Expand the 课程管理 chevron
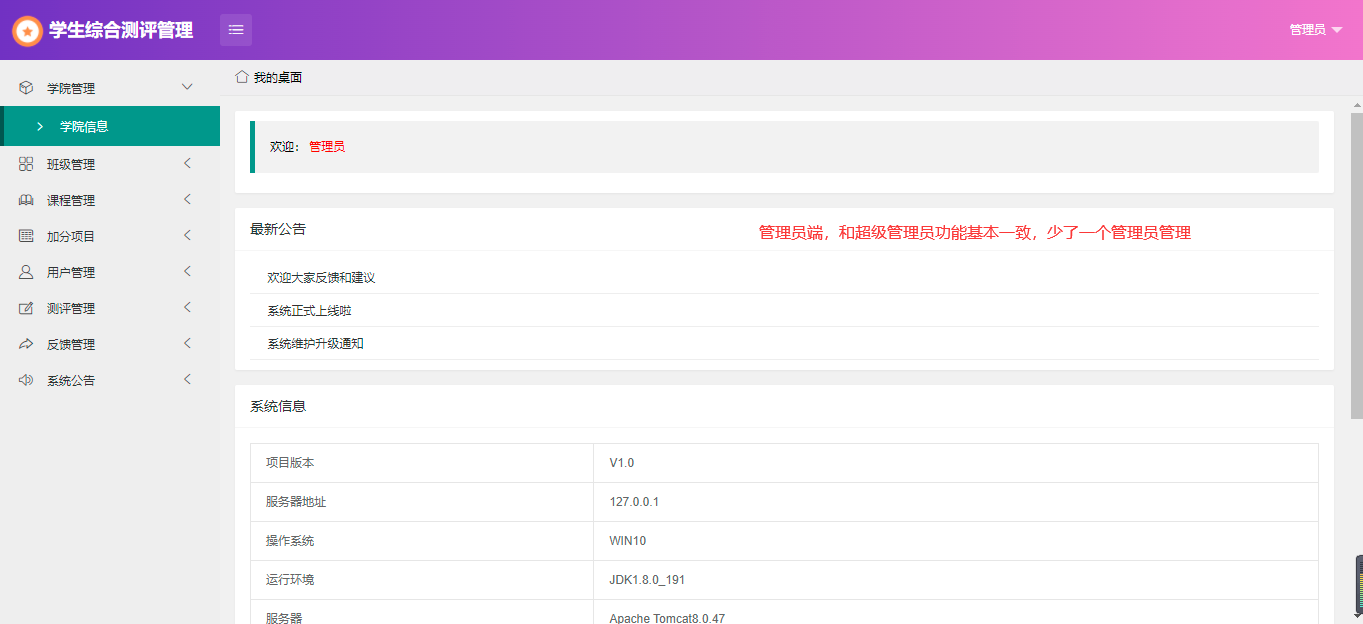This screenshot has width=1363, height=624. pos(187,199)
